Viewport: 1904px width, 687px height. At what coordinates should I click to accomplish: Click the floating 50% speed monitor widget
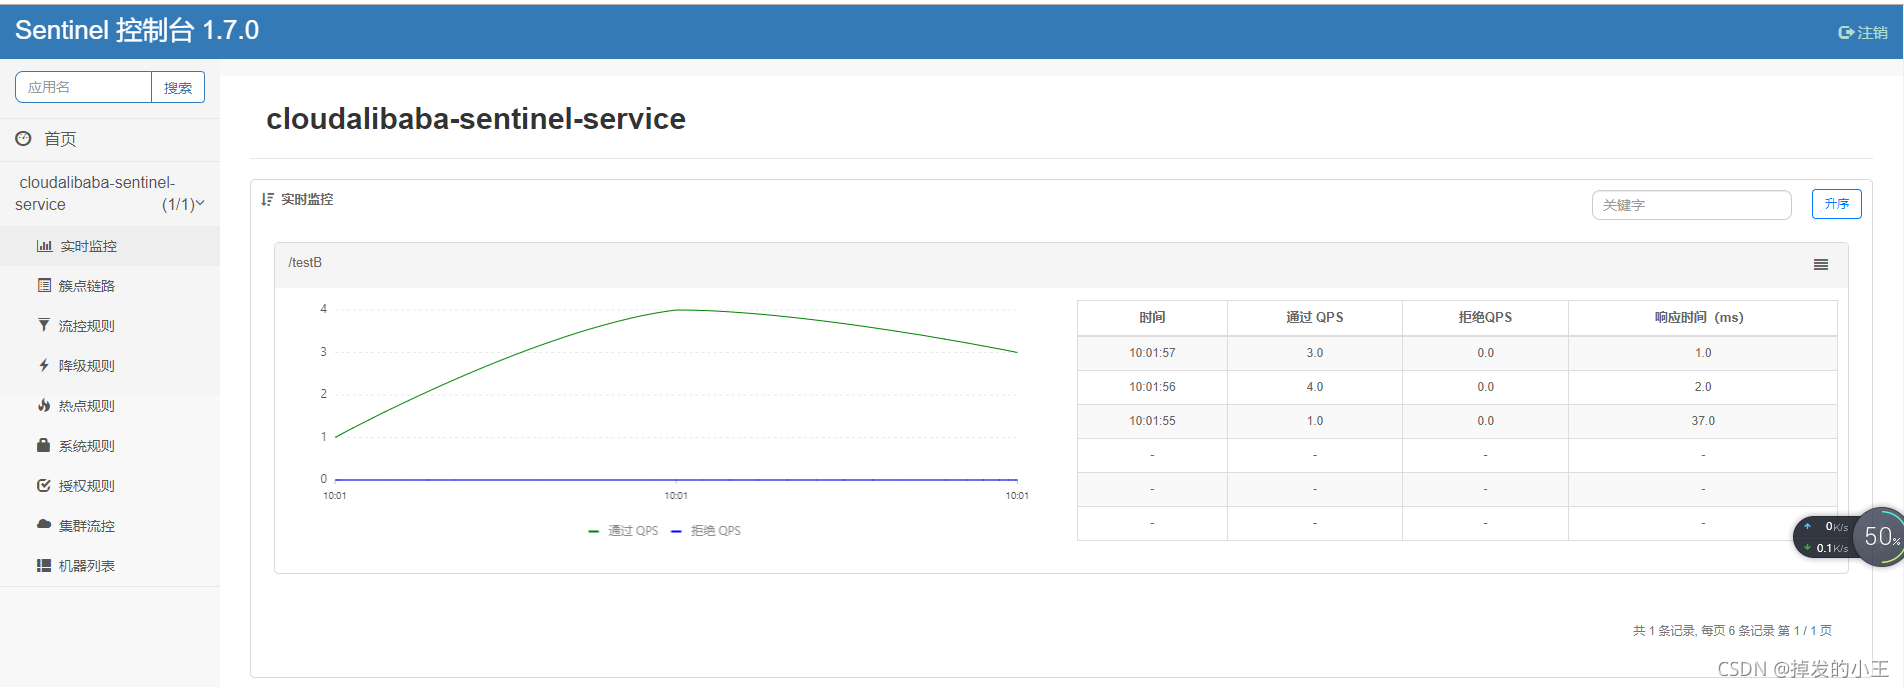click(x=1848, y=537)
